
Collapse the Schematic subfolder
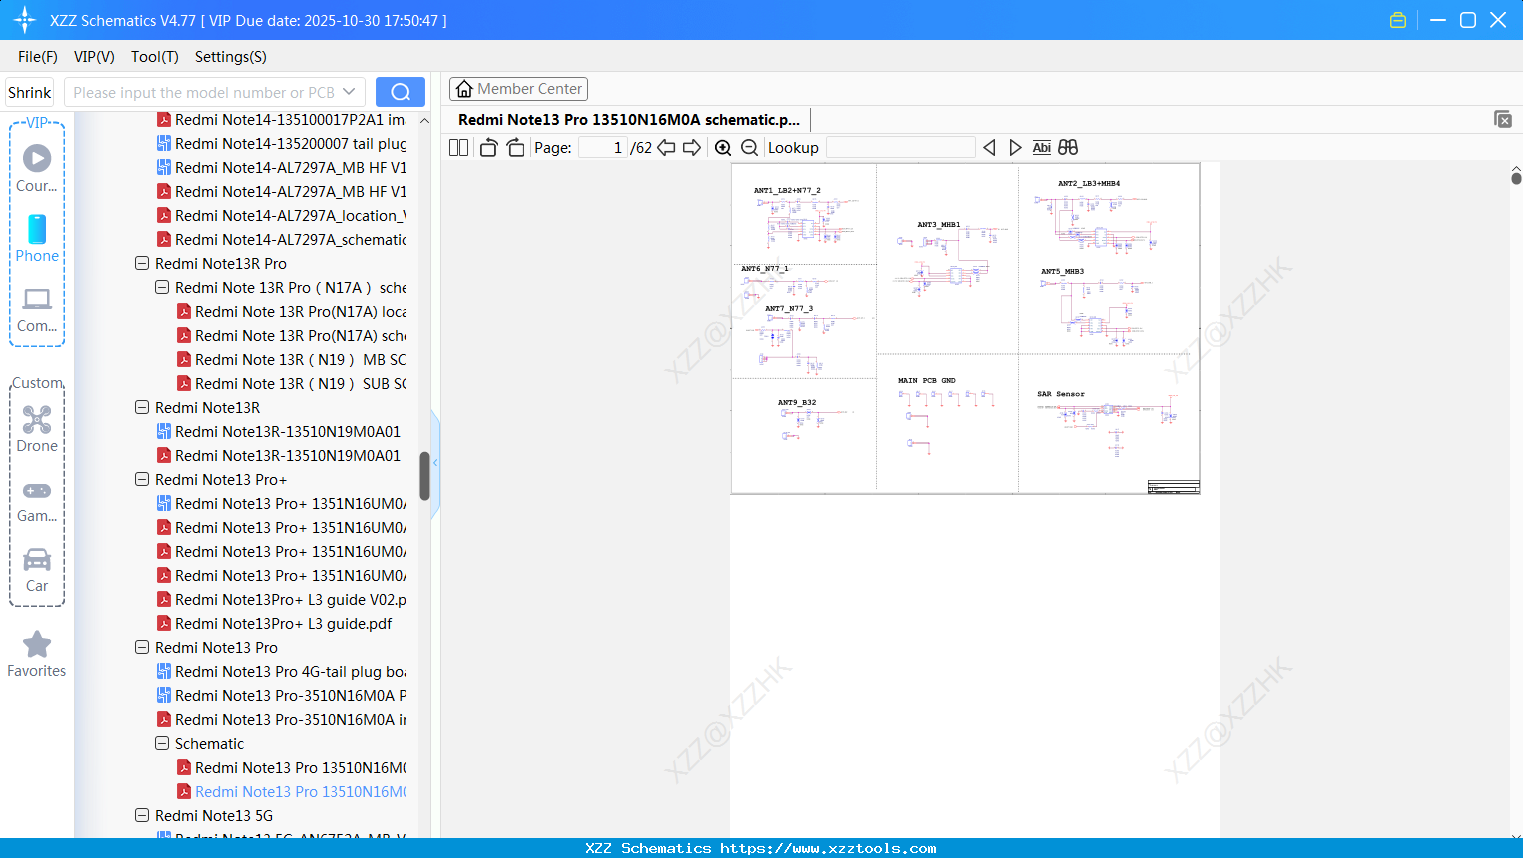162,744
